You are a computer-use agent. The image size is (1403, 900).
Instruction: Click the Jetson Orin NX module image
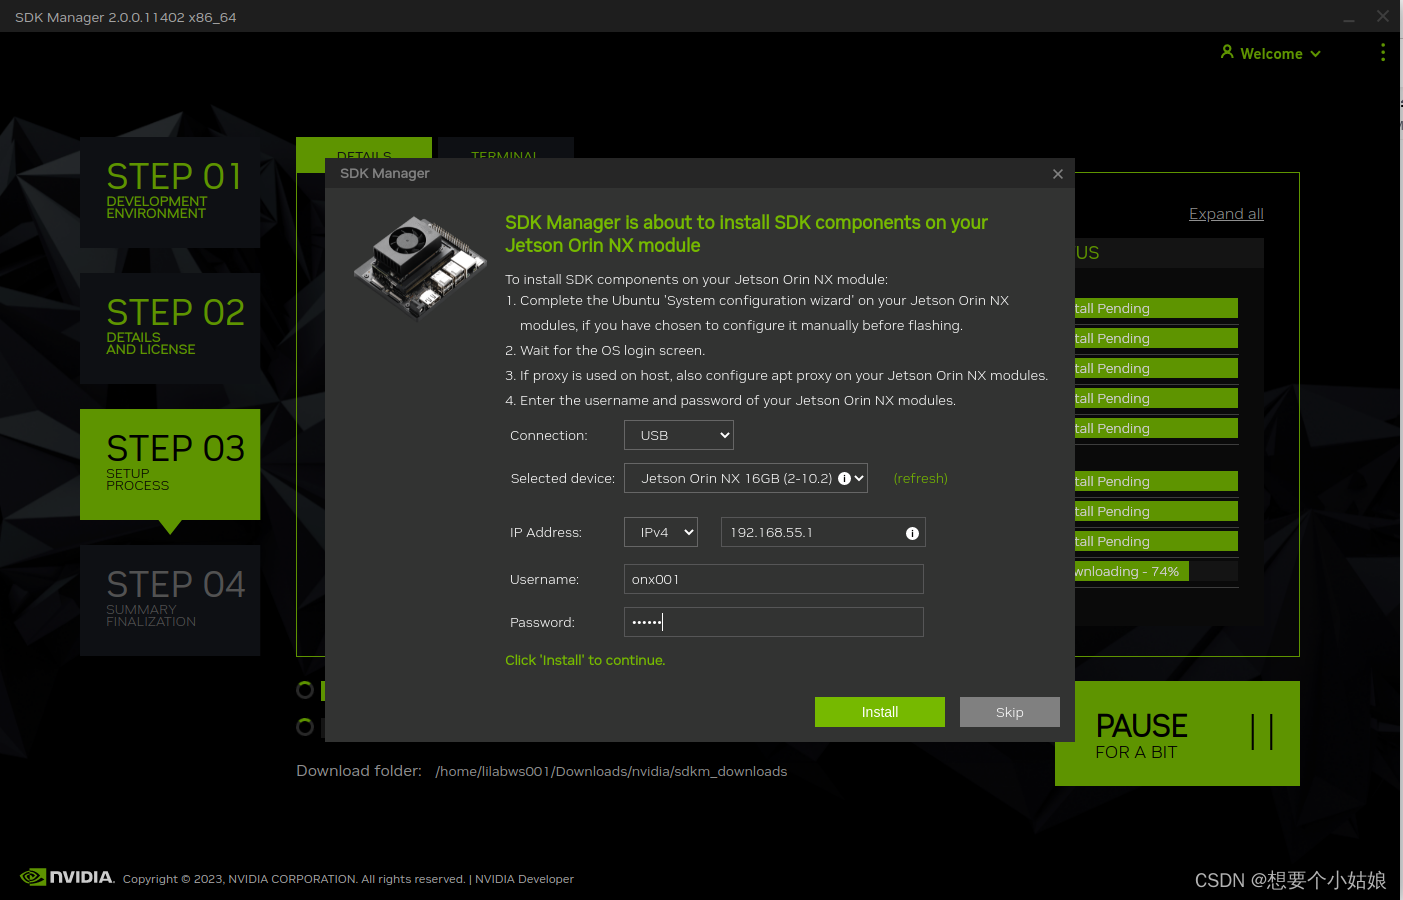419,267
